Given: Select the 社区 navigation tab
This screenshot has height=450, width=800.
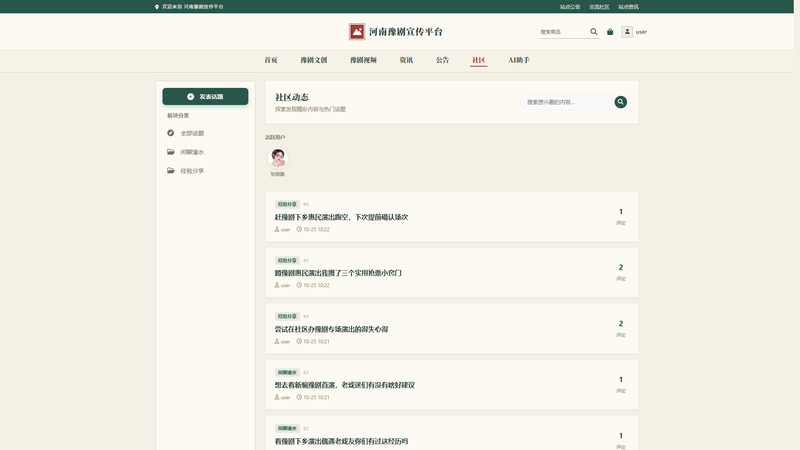Looking at the screenshot, I should (479, 60).
